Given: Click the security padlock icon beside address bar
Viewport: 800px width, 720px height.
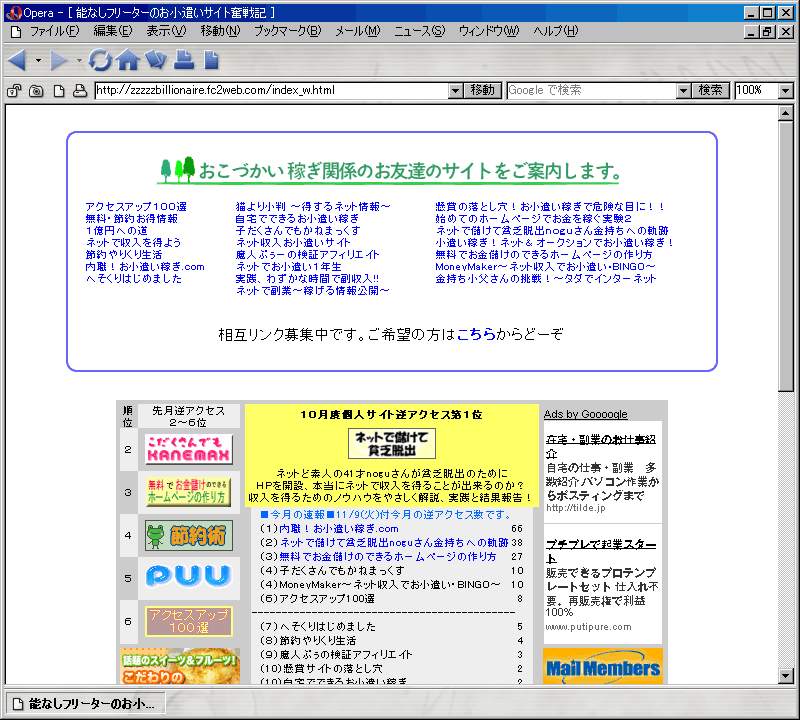Looking at the screenshot, I should point(14,91).
